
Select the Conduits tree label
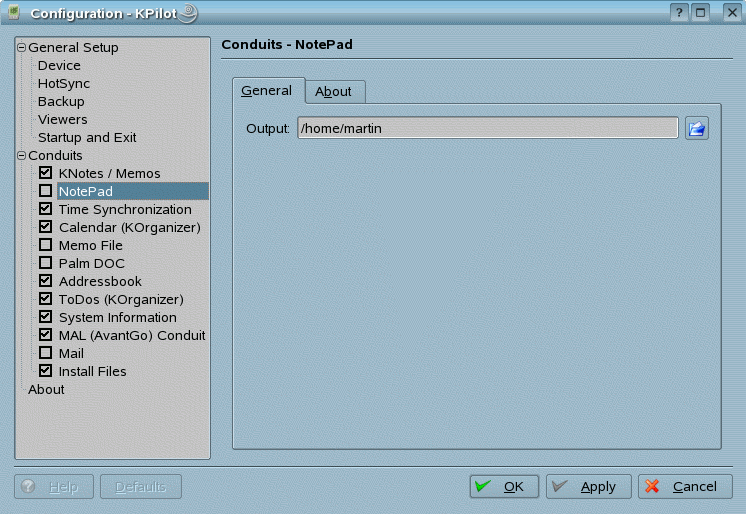pos(55,156)
